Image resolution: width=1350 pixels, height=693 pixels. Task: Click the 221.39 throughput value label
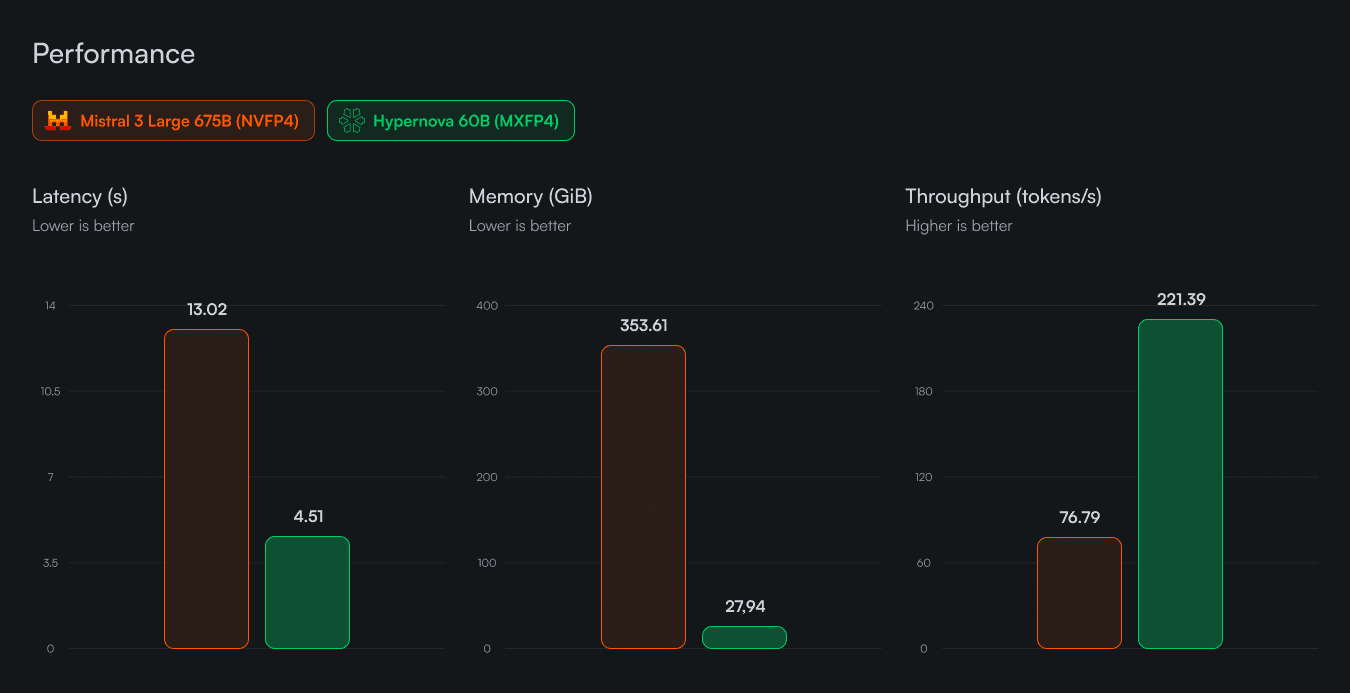point(1181,300)
